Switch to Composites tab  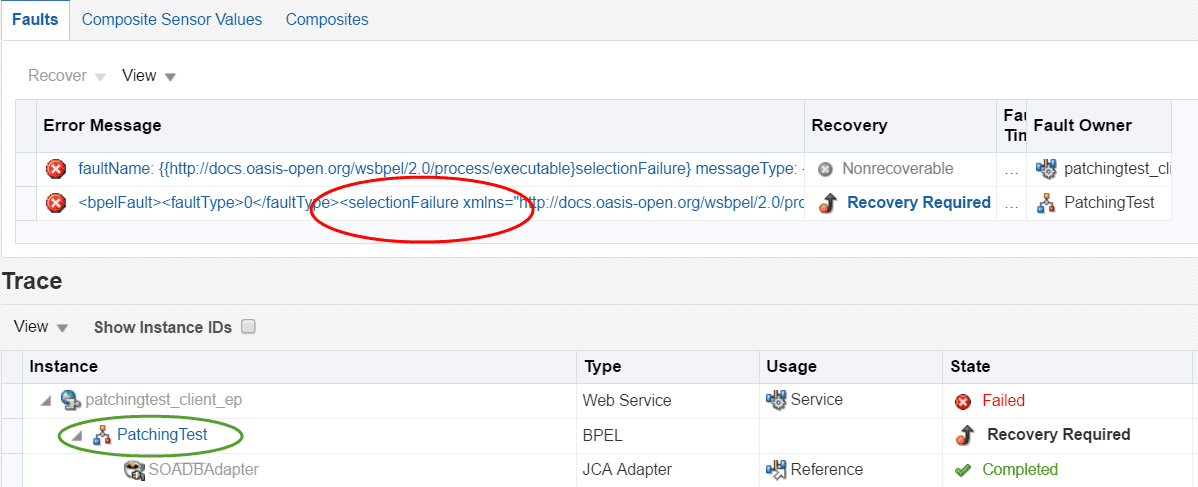(327, 20)
